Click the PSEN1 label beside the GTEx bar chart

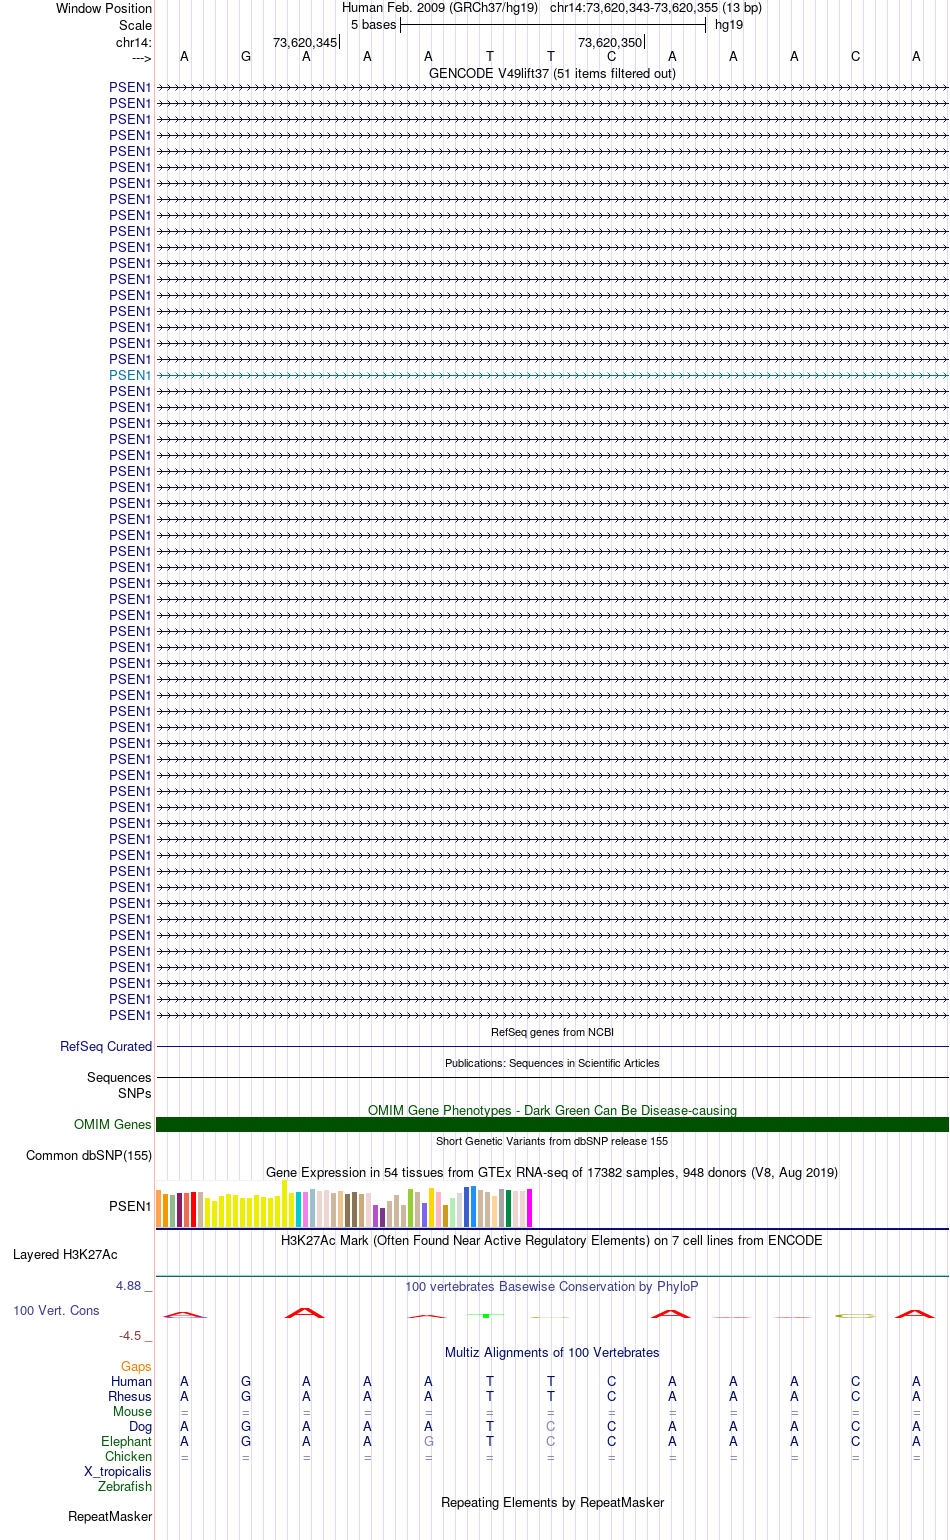[130, 1207]
